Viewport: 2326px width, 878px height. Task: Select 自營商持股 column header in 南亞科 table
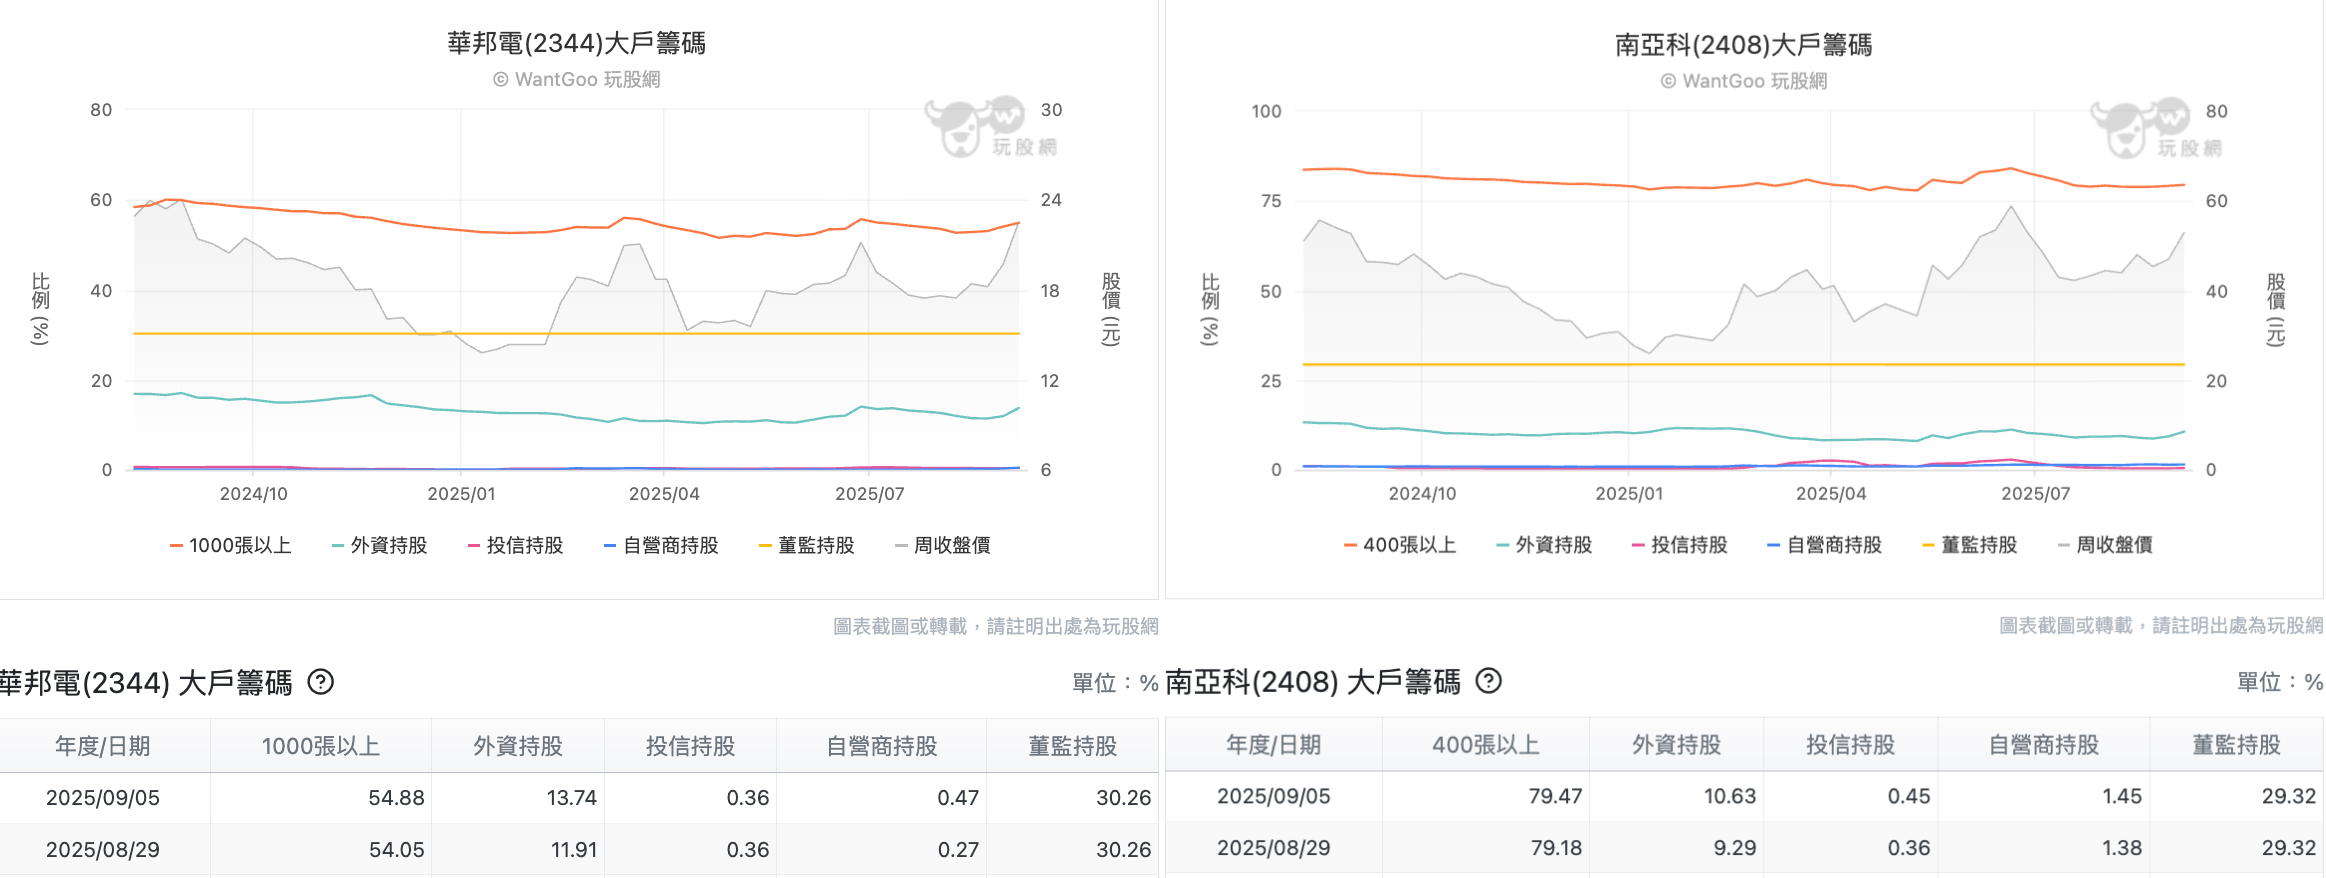[x=2044, y=745]
